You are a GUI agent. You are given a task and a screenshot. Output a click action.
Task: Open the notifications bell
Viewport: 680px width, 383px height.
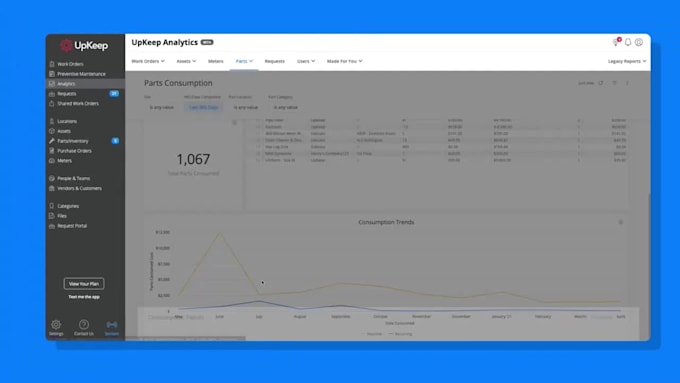point(628,42)
